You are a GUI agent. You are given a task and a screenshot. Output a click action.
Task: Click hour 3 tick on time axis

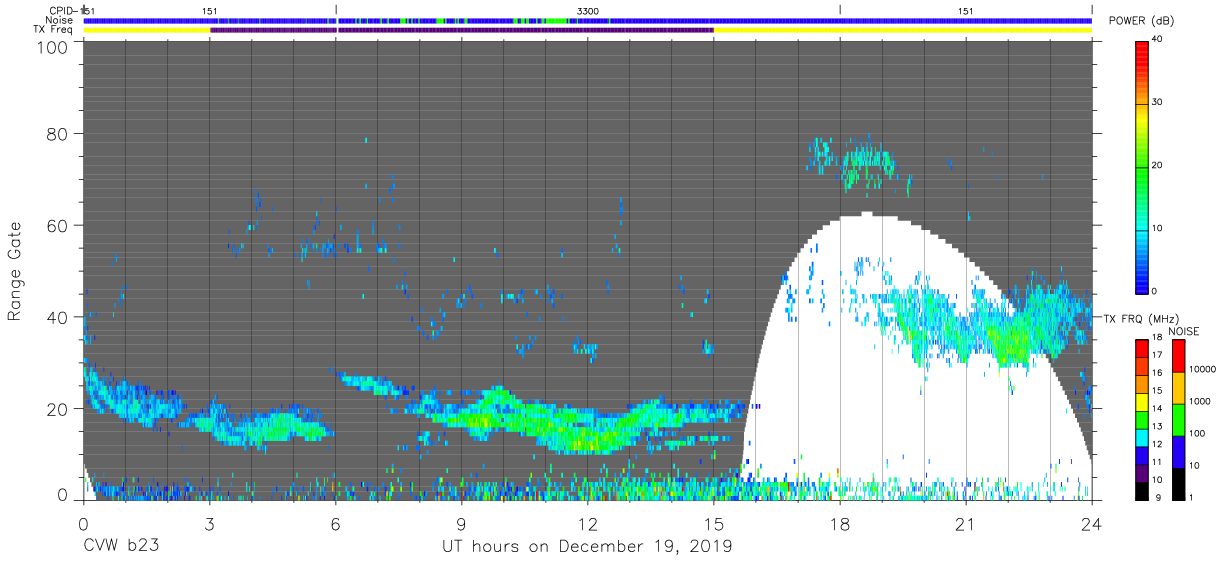tap(210, 522)
